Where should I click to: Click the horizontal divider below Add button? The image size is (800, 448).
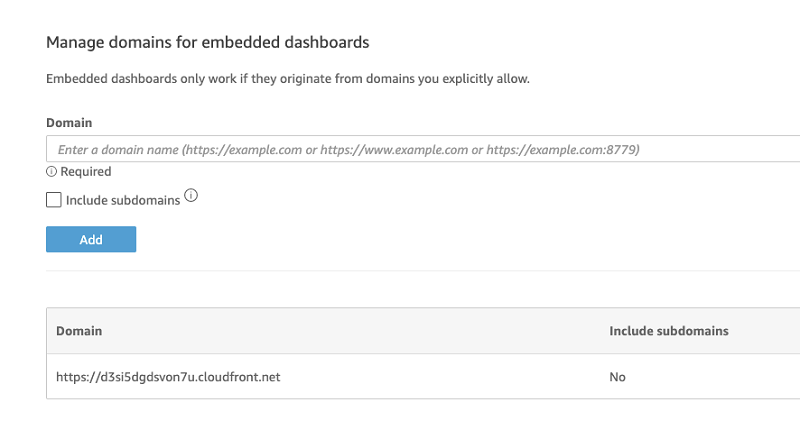(x=423, y=270)
